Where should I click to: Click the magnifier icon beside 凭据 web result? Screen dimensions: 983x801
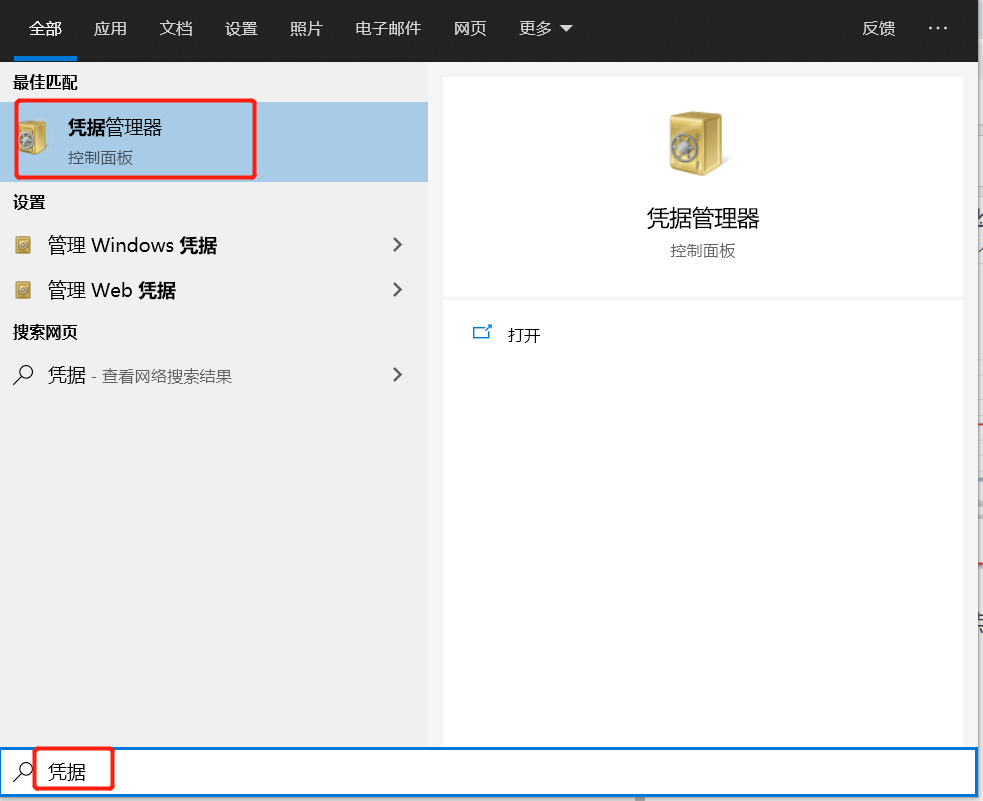point(23,375)
